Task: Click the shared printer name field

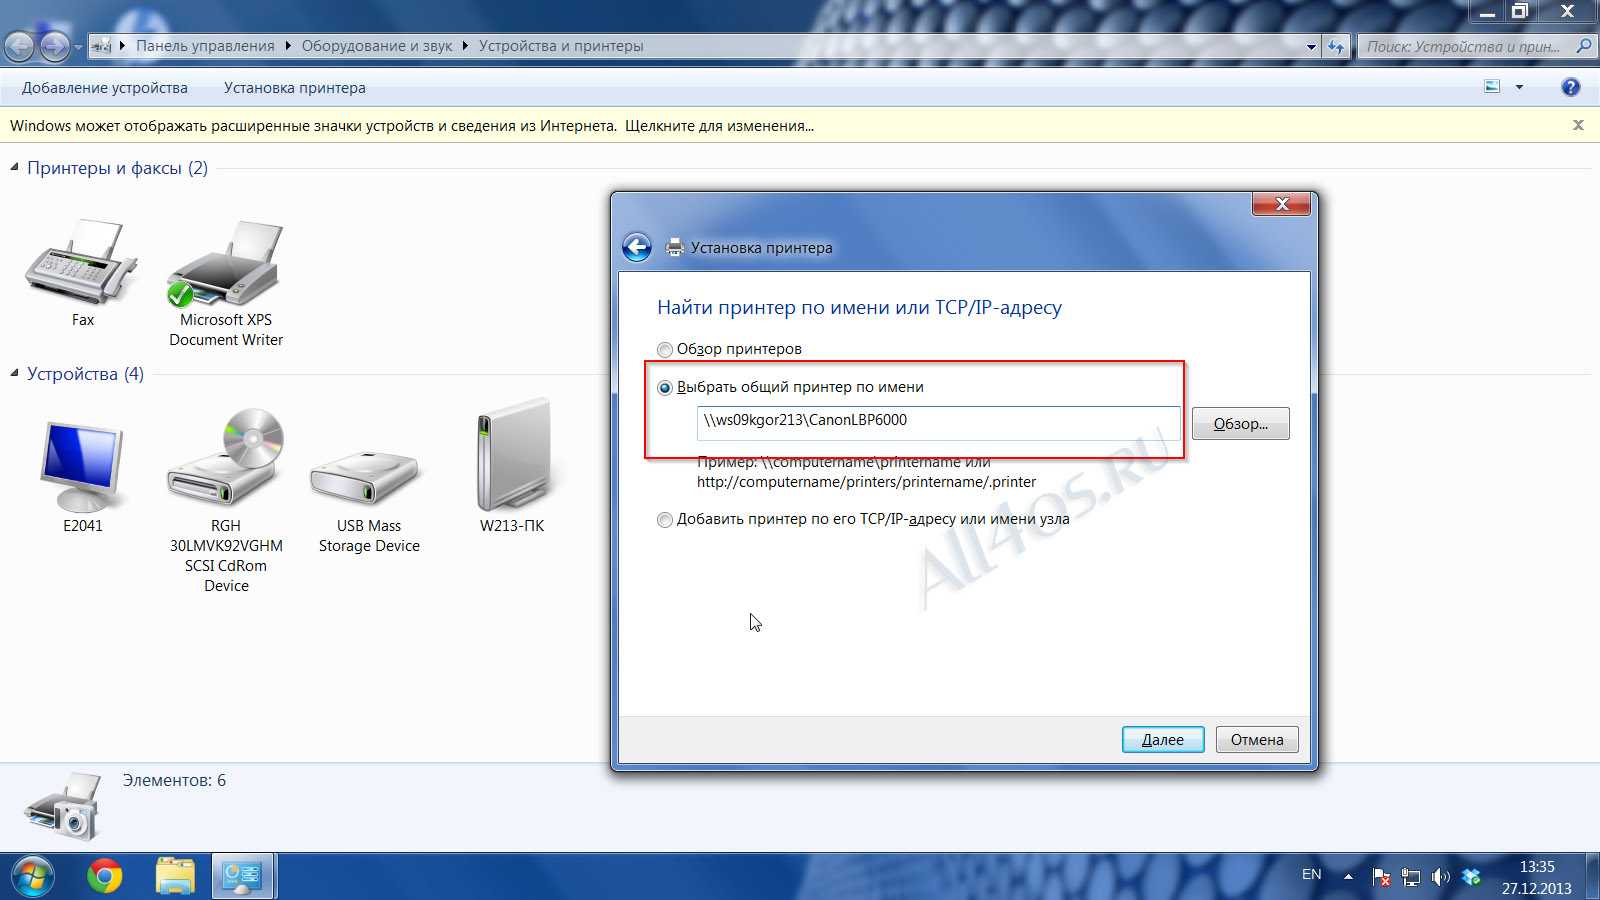Action: pyautogui.click(x=938, y=422)
